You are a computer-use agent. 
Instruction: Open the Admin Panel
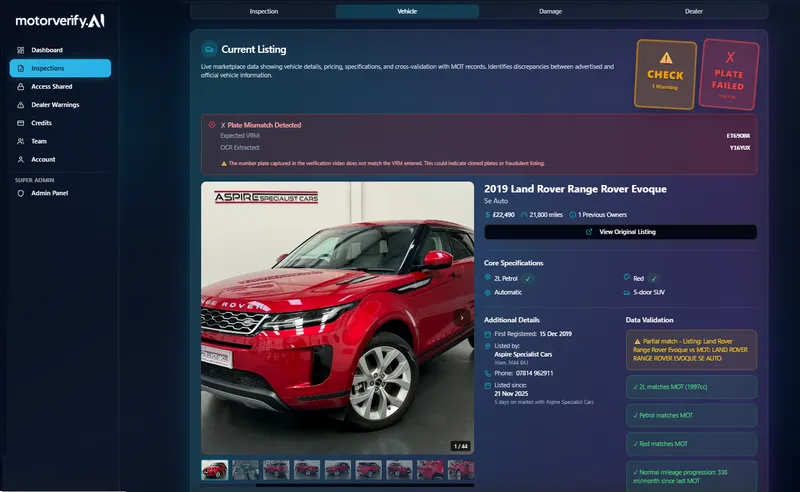click(60, 193)
